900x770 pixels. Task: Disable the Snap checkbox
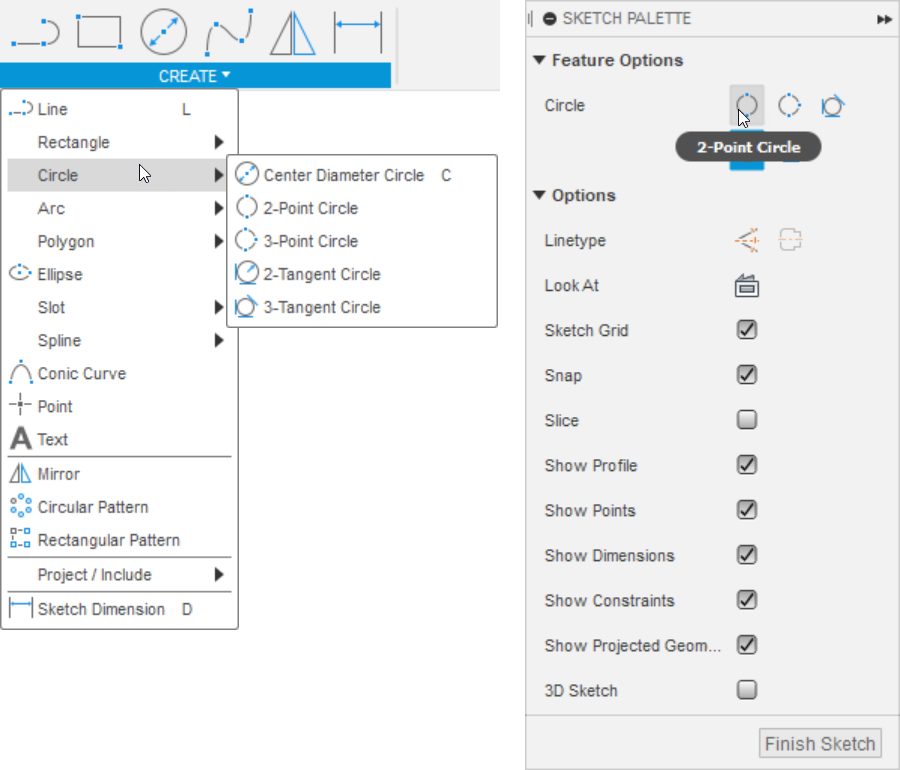747,375
